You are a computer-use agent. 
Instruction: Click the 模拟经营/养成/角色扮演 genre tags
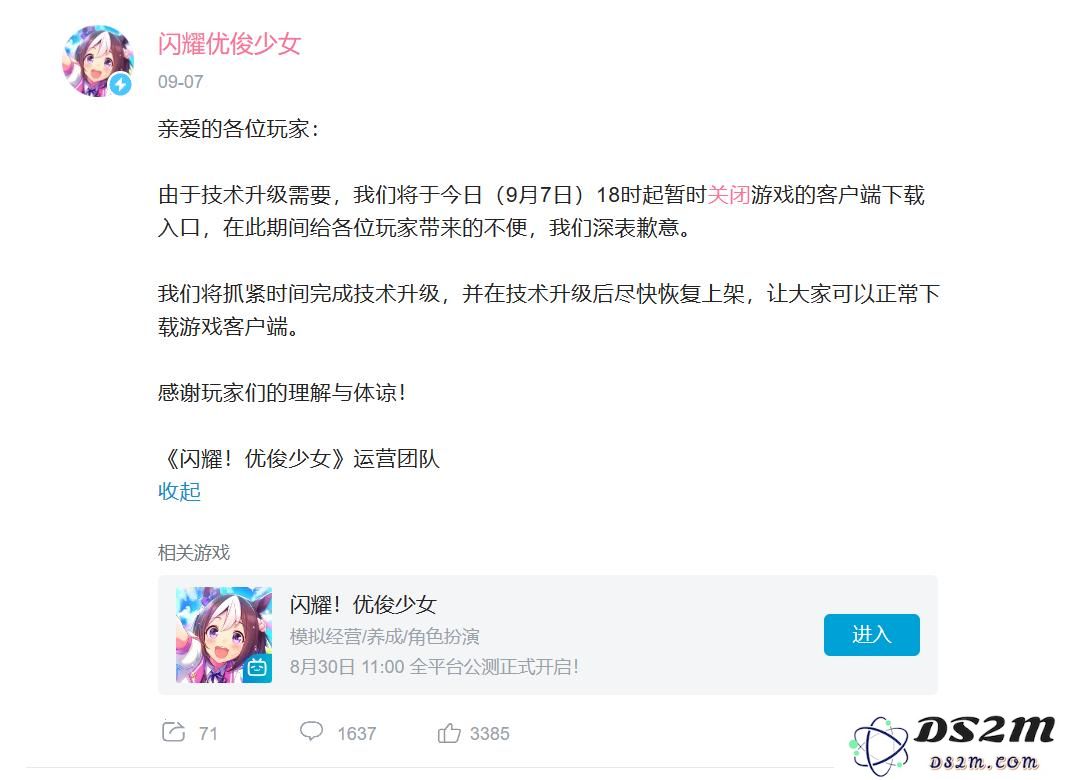pyautogui.click(x=384, y=636)
